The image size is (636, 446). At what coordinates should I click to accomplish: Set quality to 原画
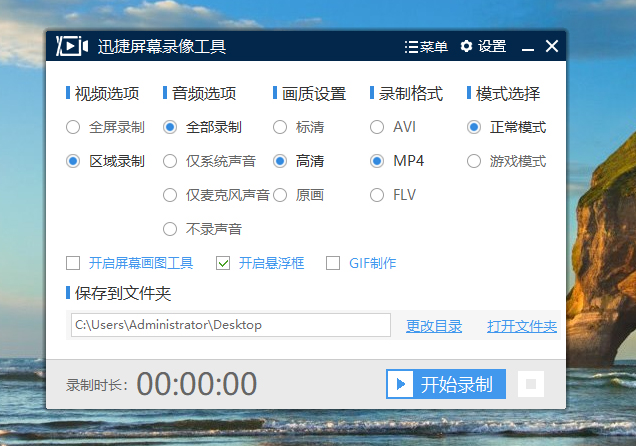click(x=299, y=195)
